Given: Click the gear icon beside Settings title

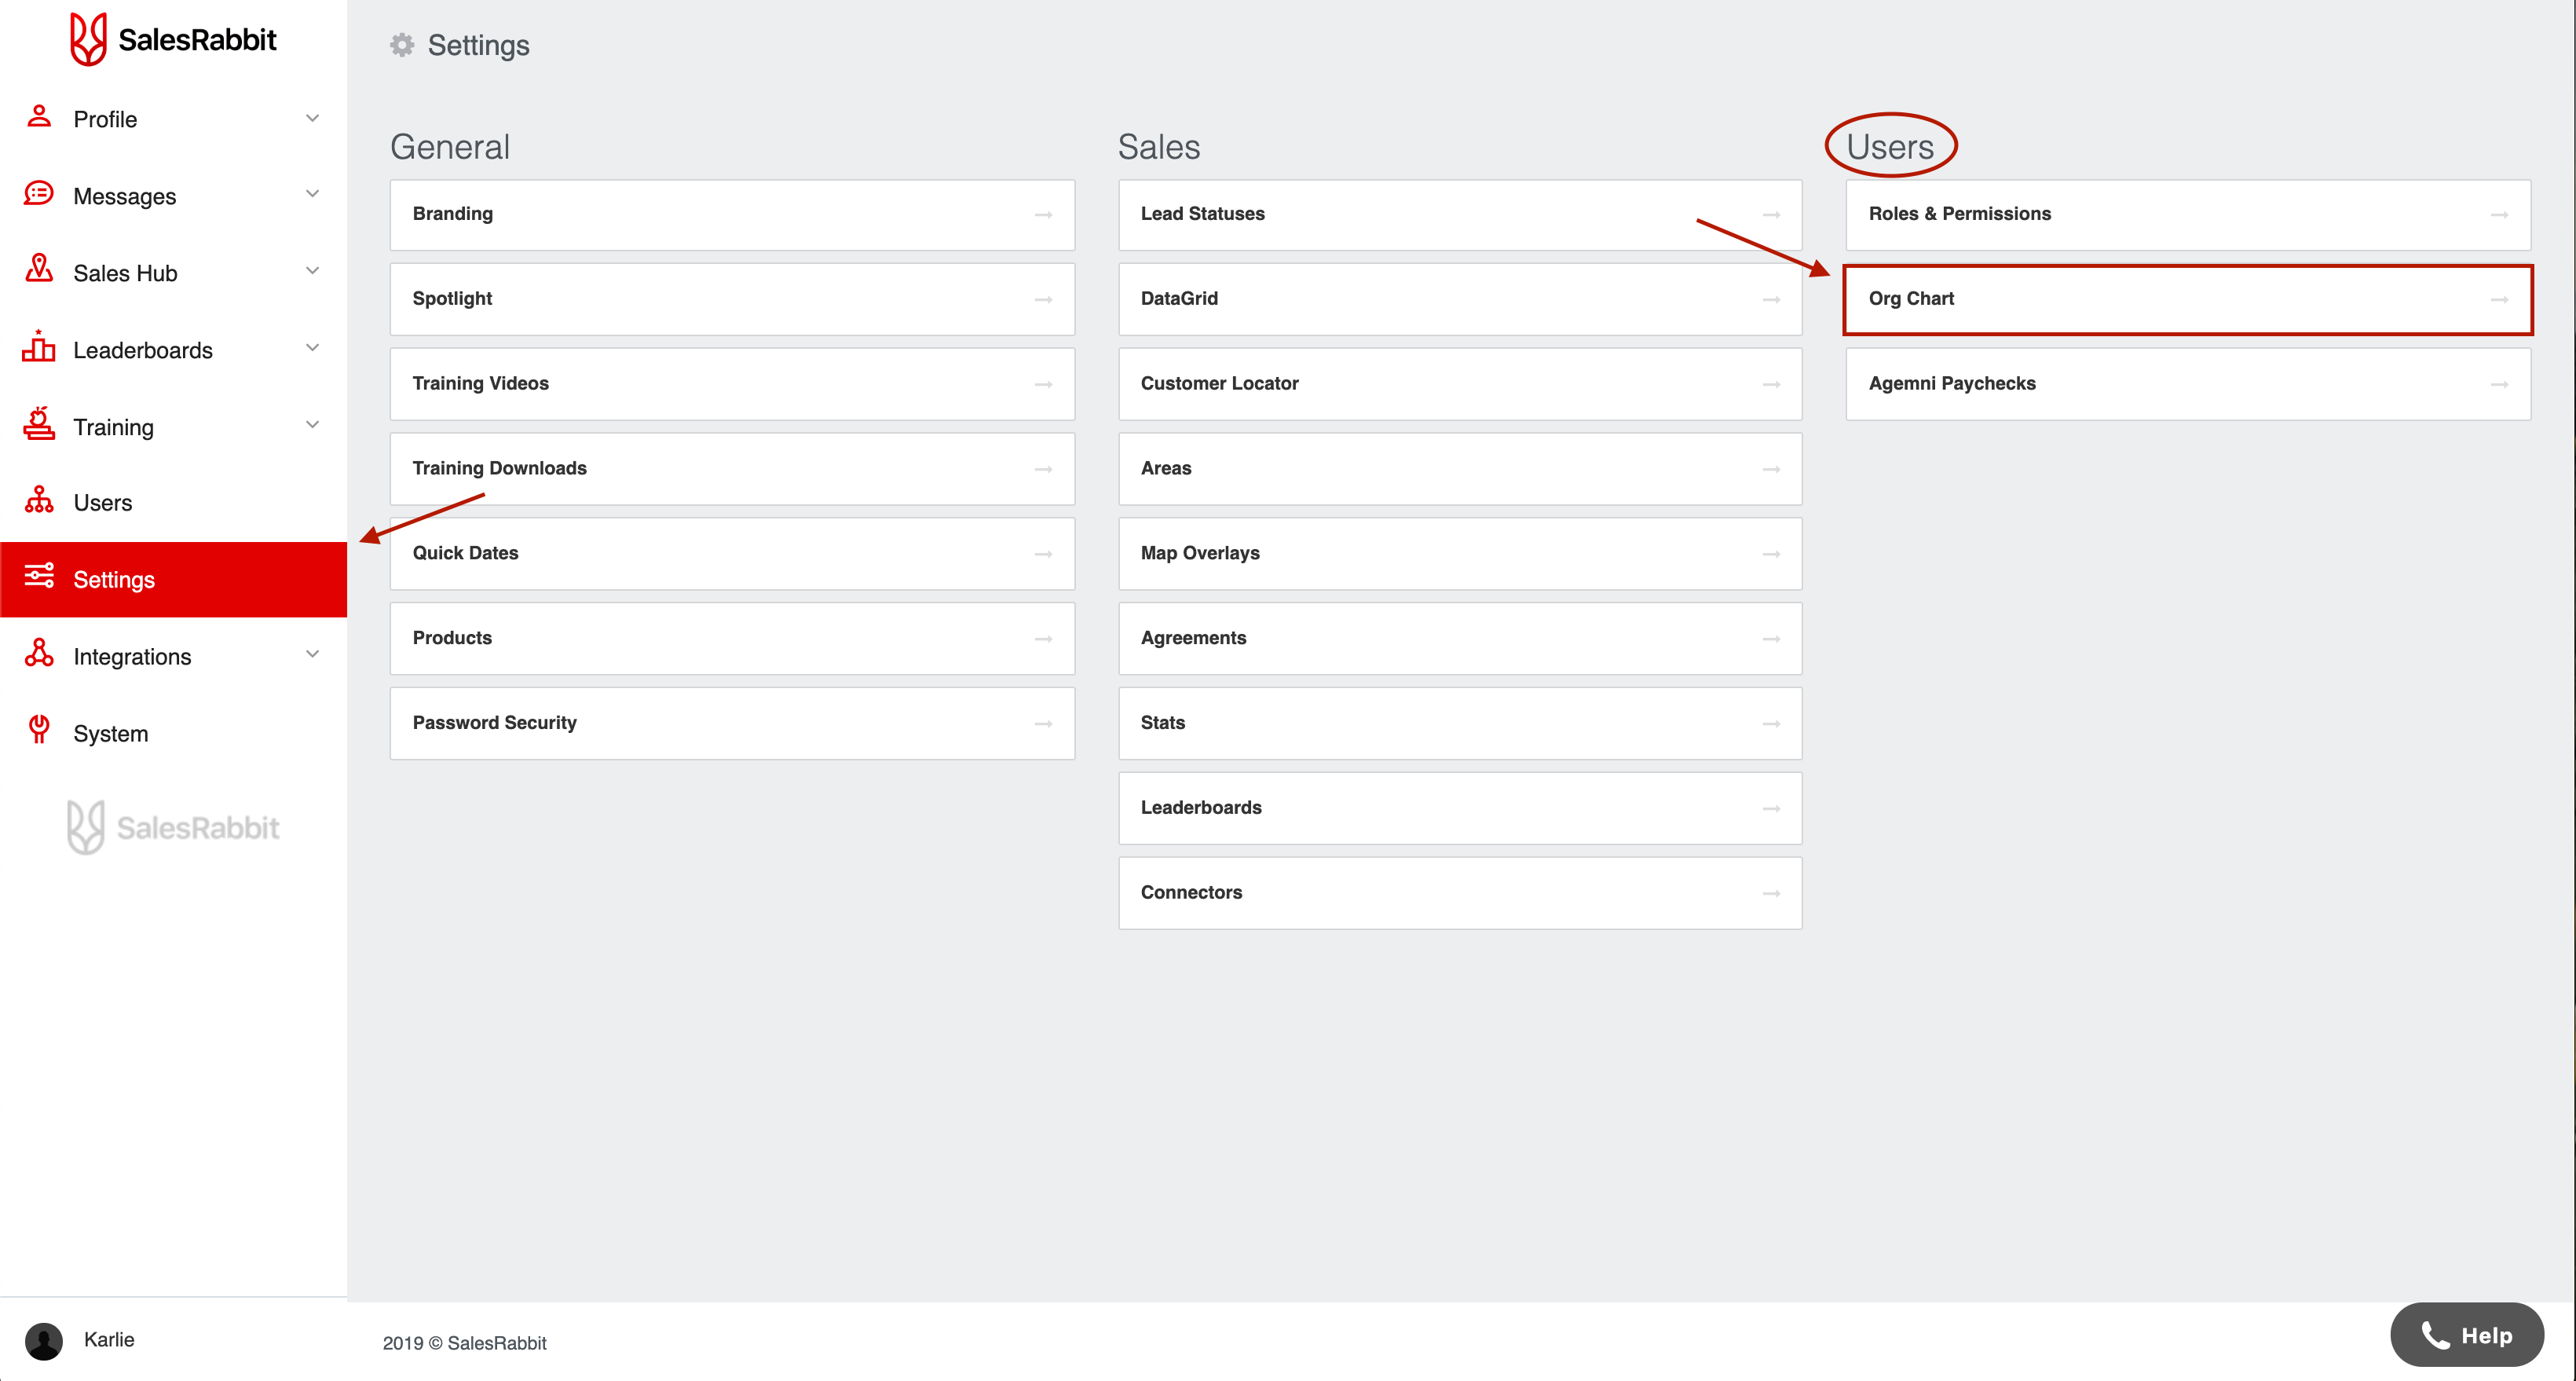Looking at the screenshot, I should click(x=402, y=45).
